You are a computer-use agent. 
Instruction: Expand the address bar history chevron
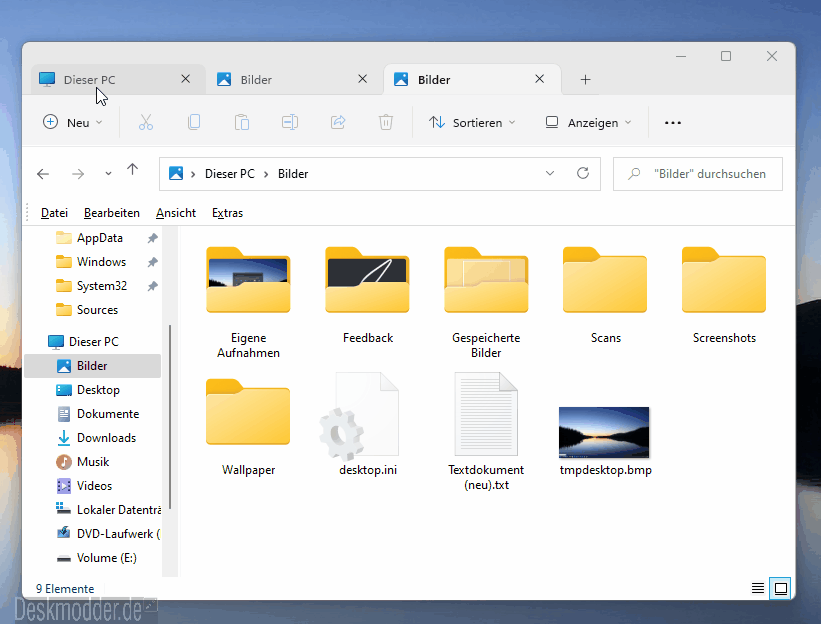pyautogui.click(x=550, y=173)
